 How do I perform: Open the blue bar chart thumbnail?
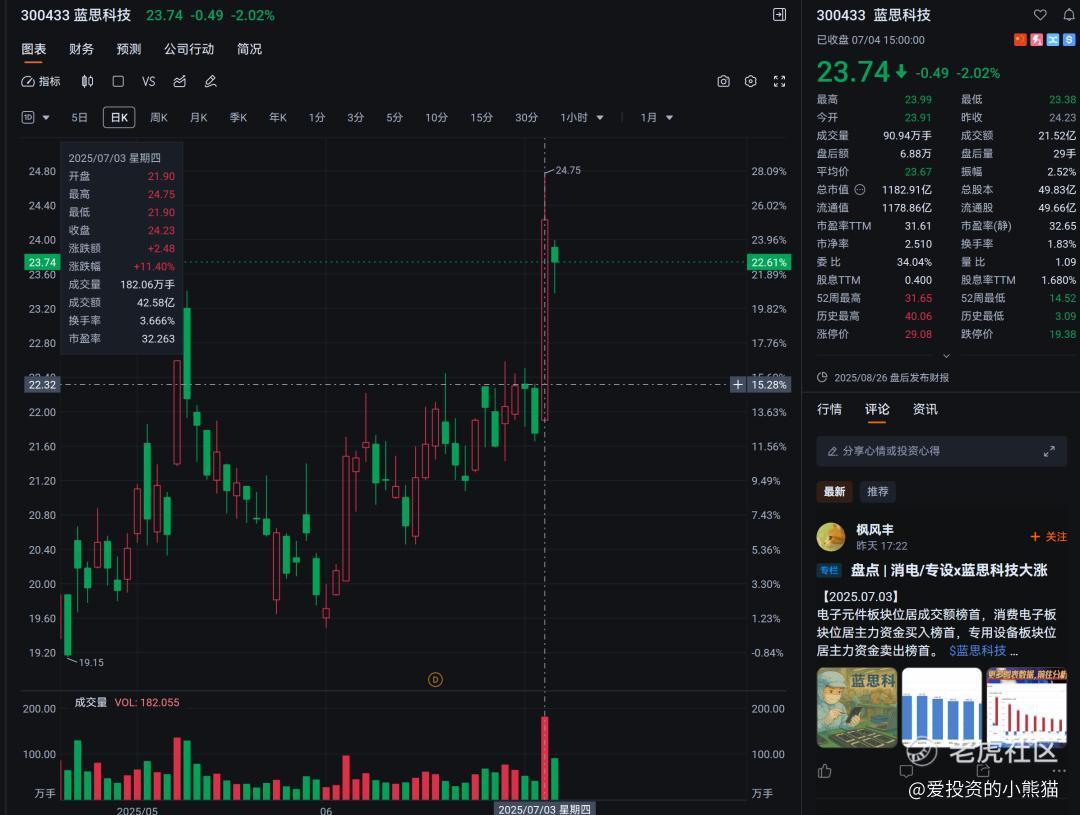[942, 708]
